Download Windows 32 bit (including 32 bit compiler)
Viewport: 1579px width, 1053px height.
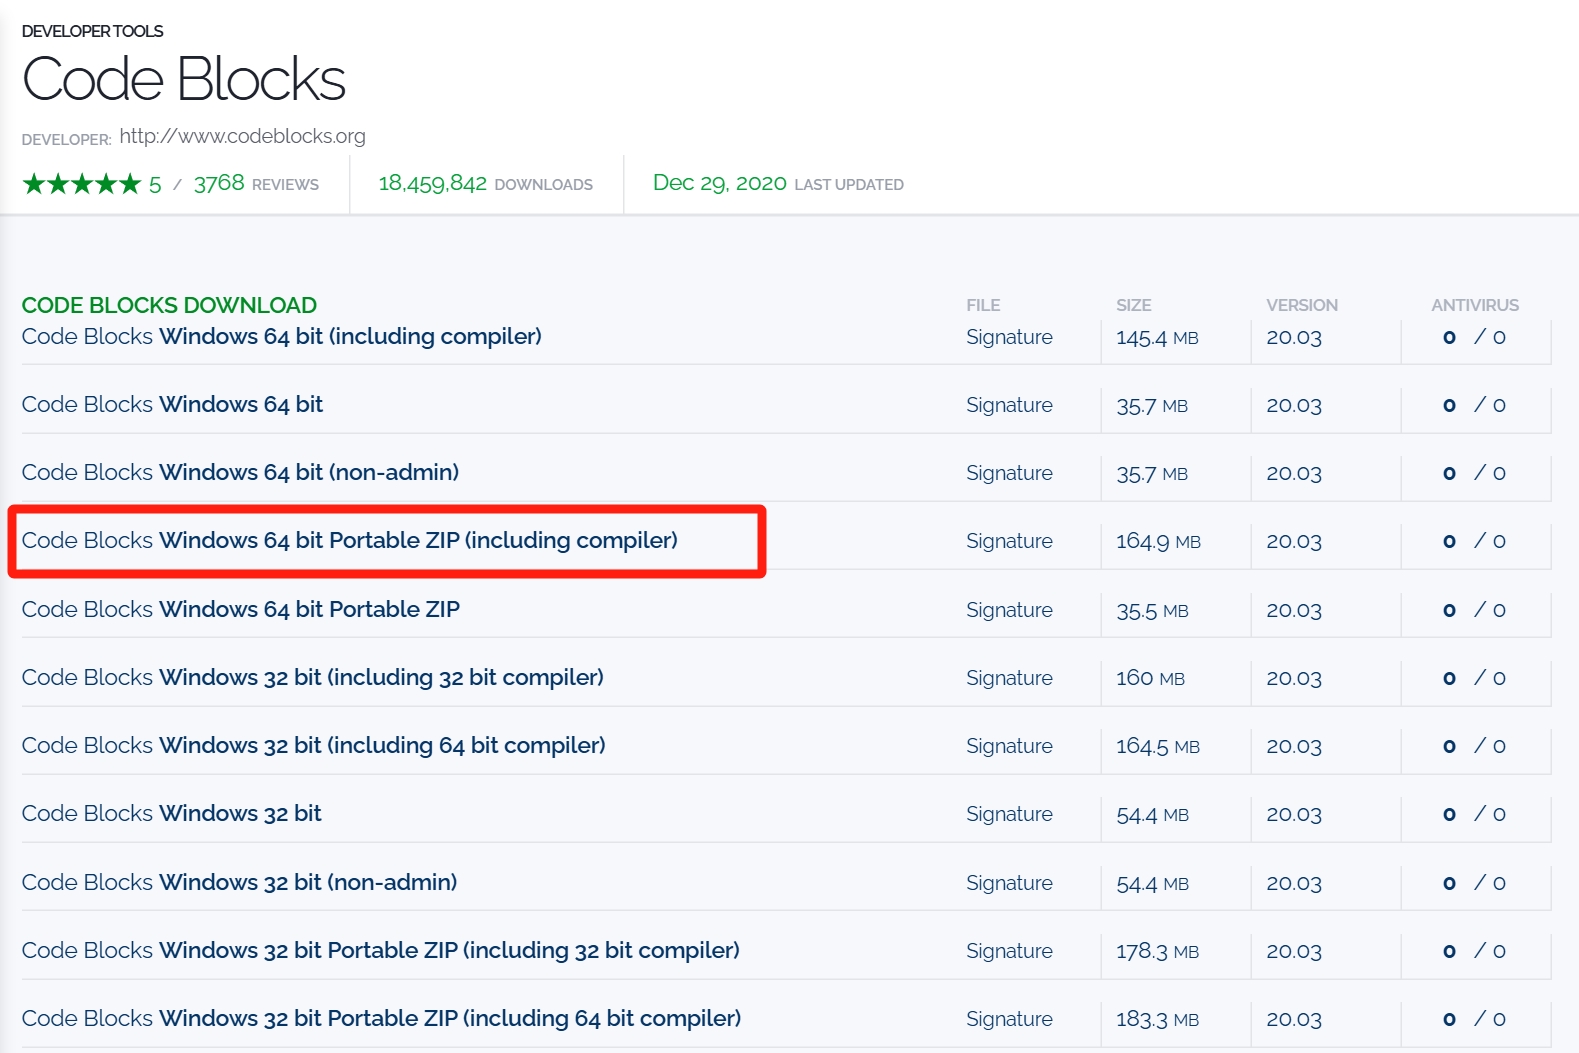coord(313,678)
